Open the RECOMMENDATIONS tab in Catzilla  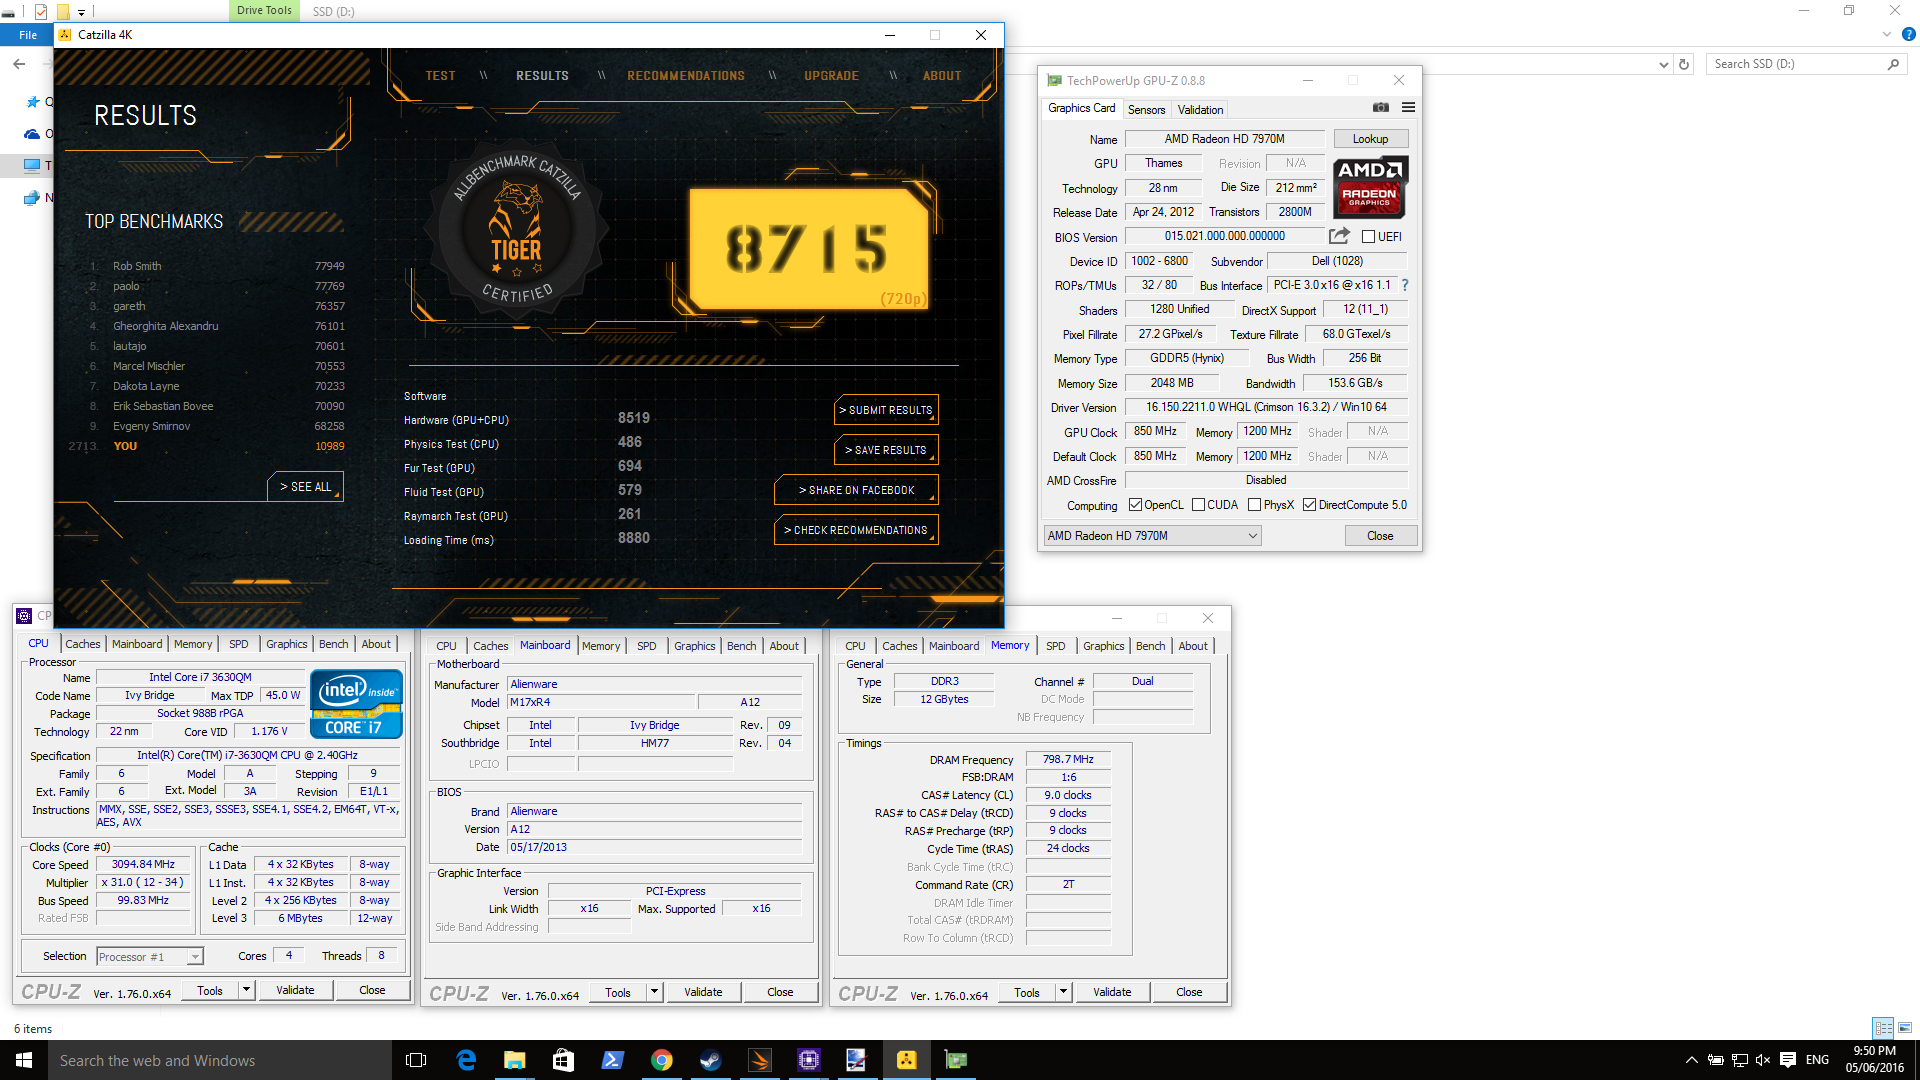click(686, 76)
